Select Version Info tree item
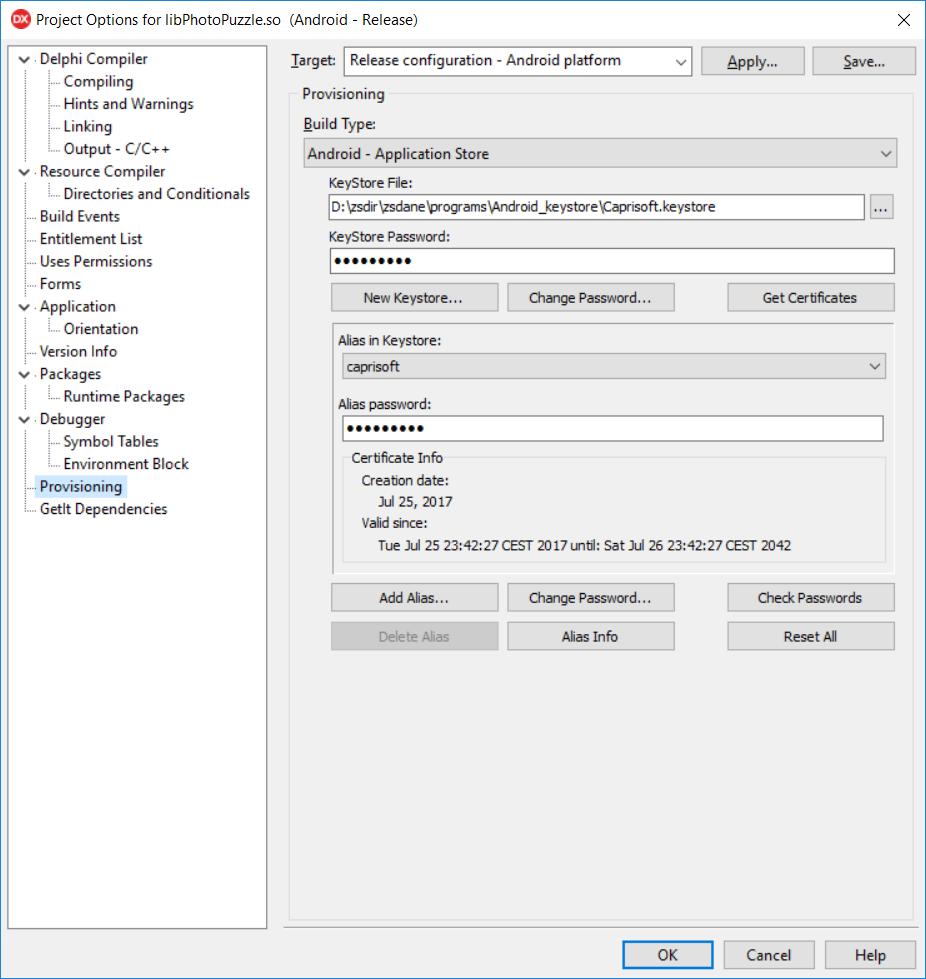The image size is (926, 979). (x=78, y=351)
